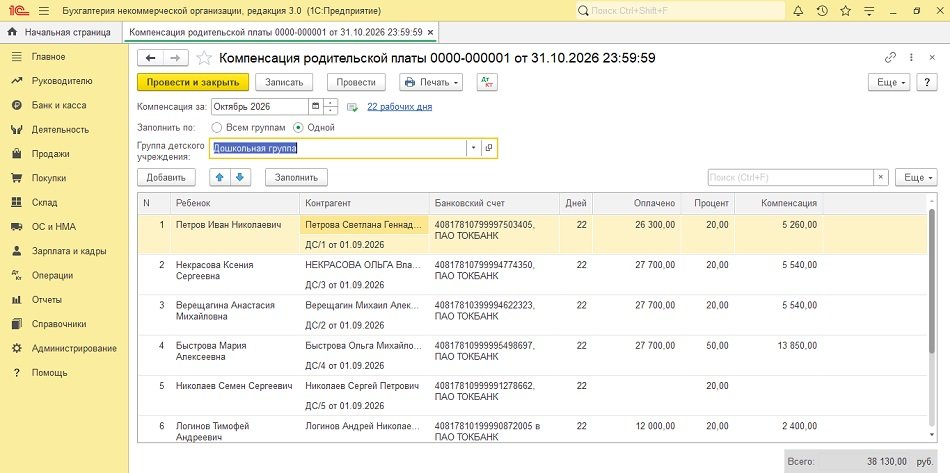Go to home page icon tab
Screen dimensions: 950x473
click(12, 32)
